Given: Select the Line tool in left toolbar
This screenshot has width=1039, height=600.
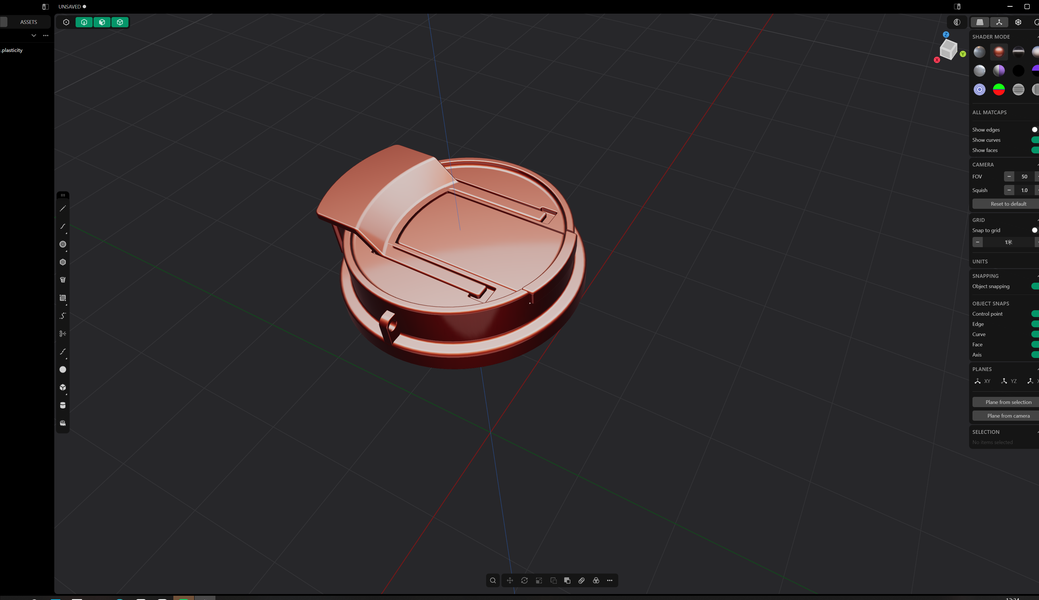Looking at the screenshot, I should (63, 209).
